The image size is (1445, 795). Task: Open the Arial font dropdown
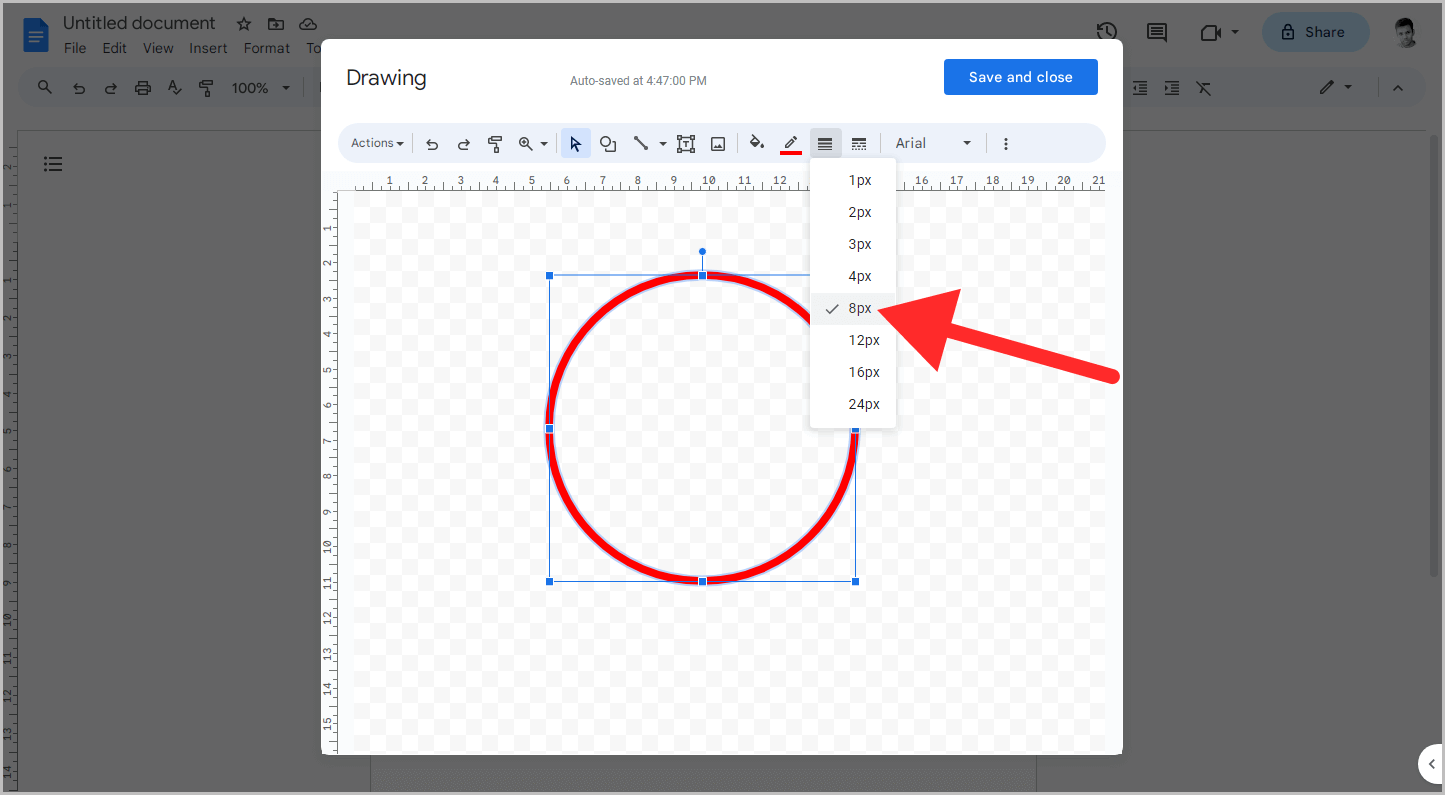click(932, 143)
